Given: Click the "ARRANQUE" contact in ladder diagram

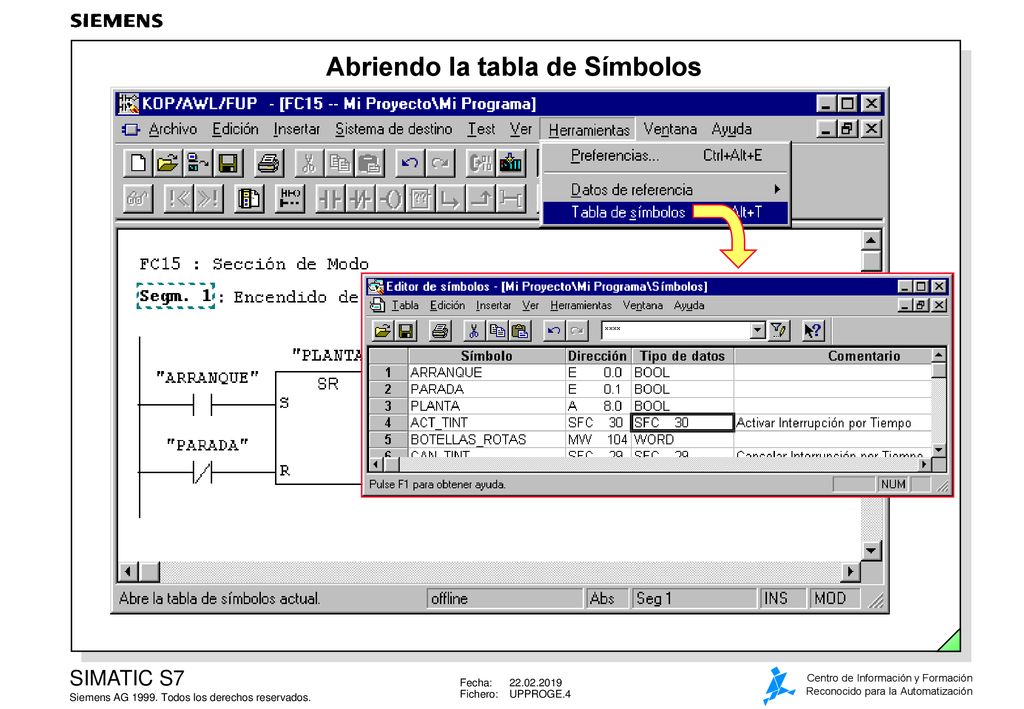Looking at the screenshot, I should 202,405.
